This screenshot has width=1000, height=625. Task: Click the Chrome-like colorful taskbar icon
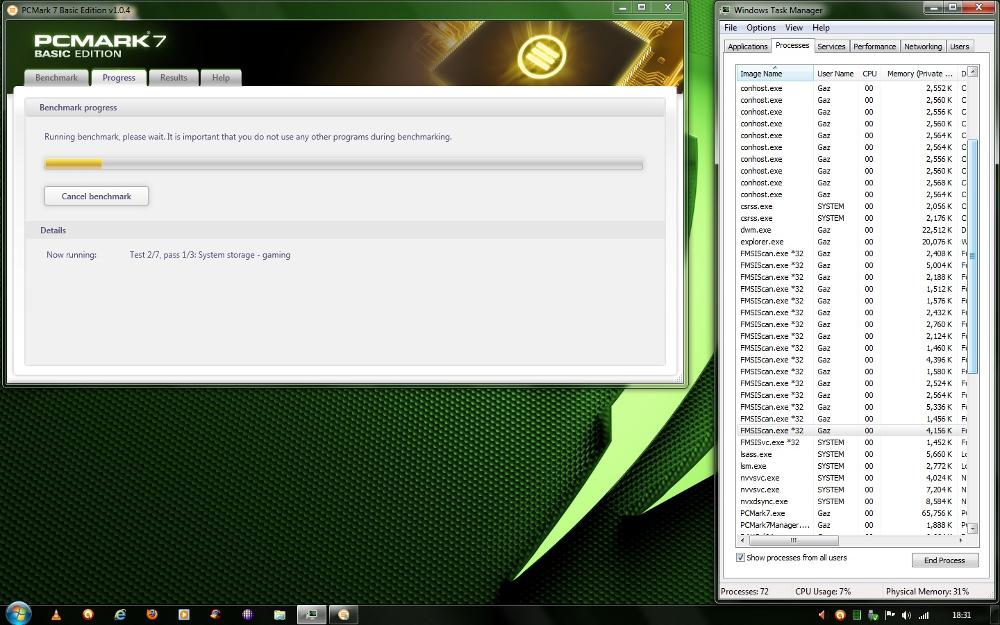216,614
